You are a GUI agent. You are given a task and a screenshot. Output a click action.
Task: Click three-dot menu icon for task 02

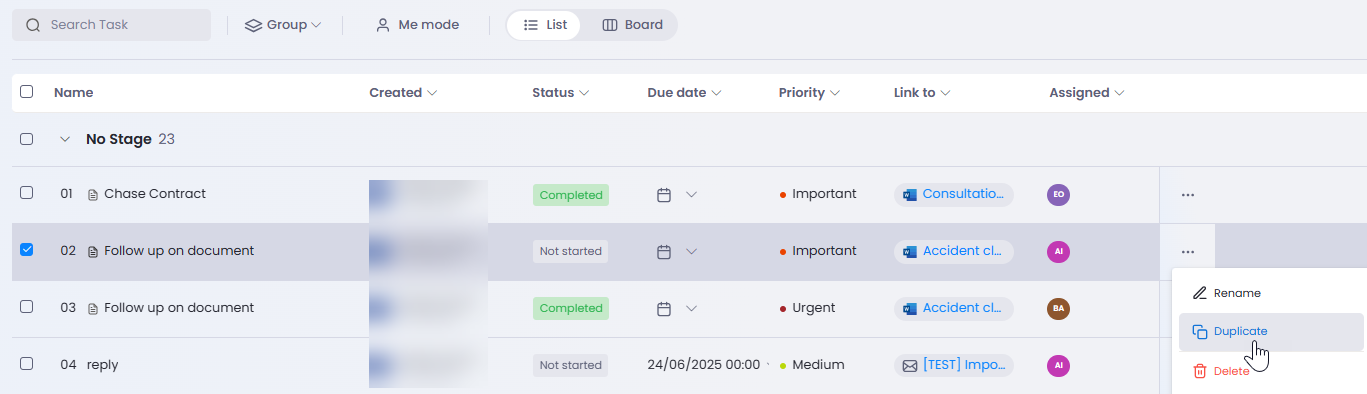click(x=1187, y=252)
